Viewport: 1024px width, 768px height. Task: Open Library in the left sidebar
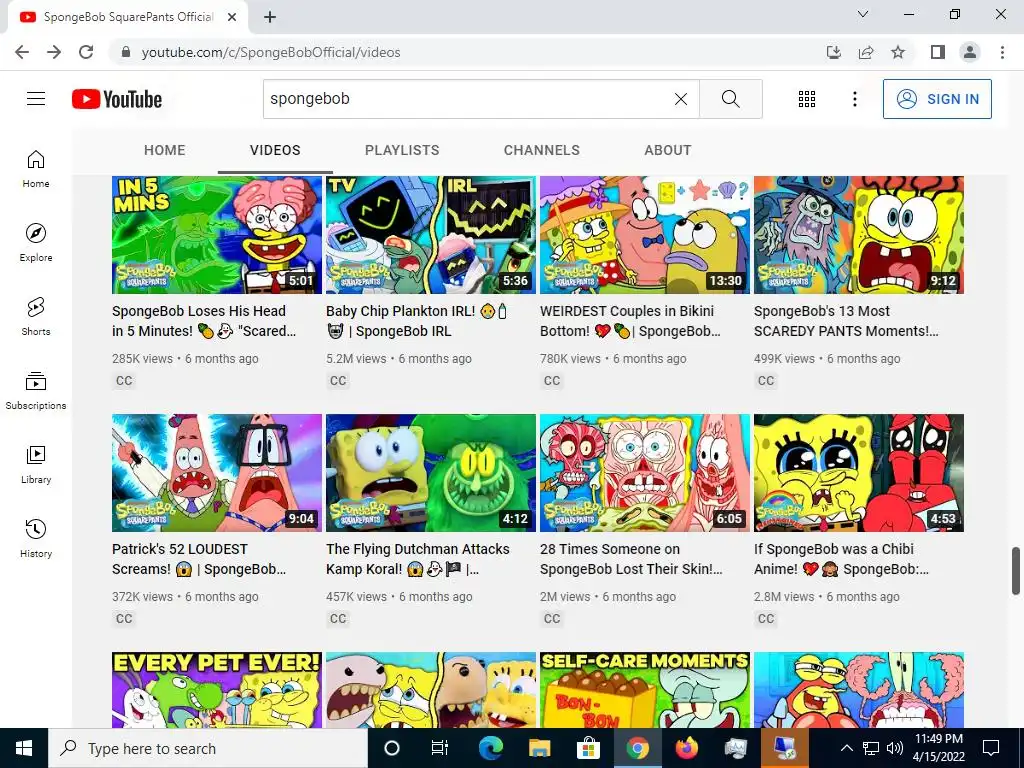pyautogui.click(x=36, y=464)
